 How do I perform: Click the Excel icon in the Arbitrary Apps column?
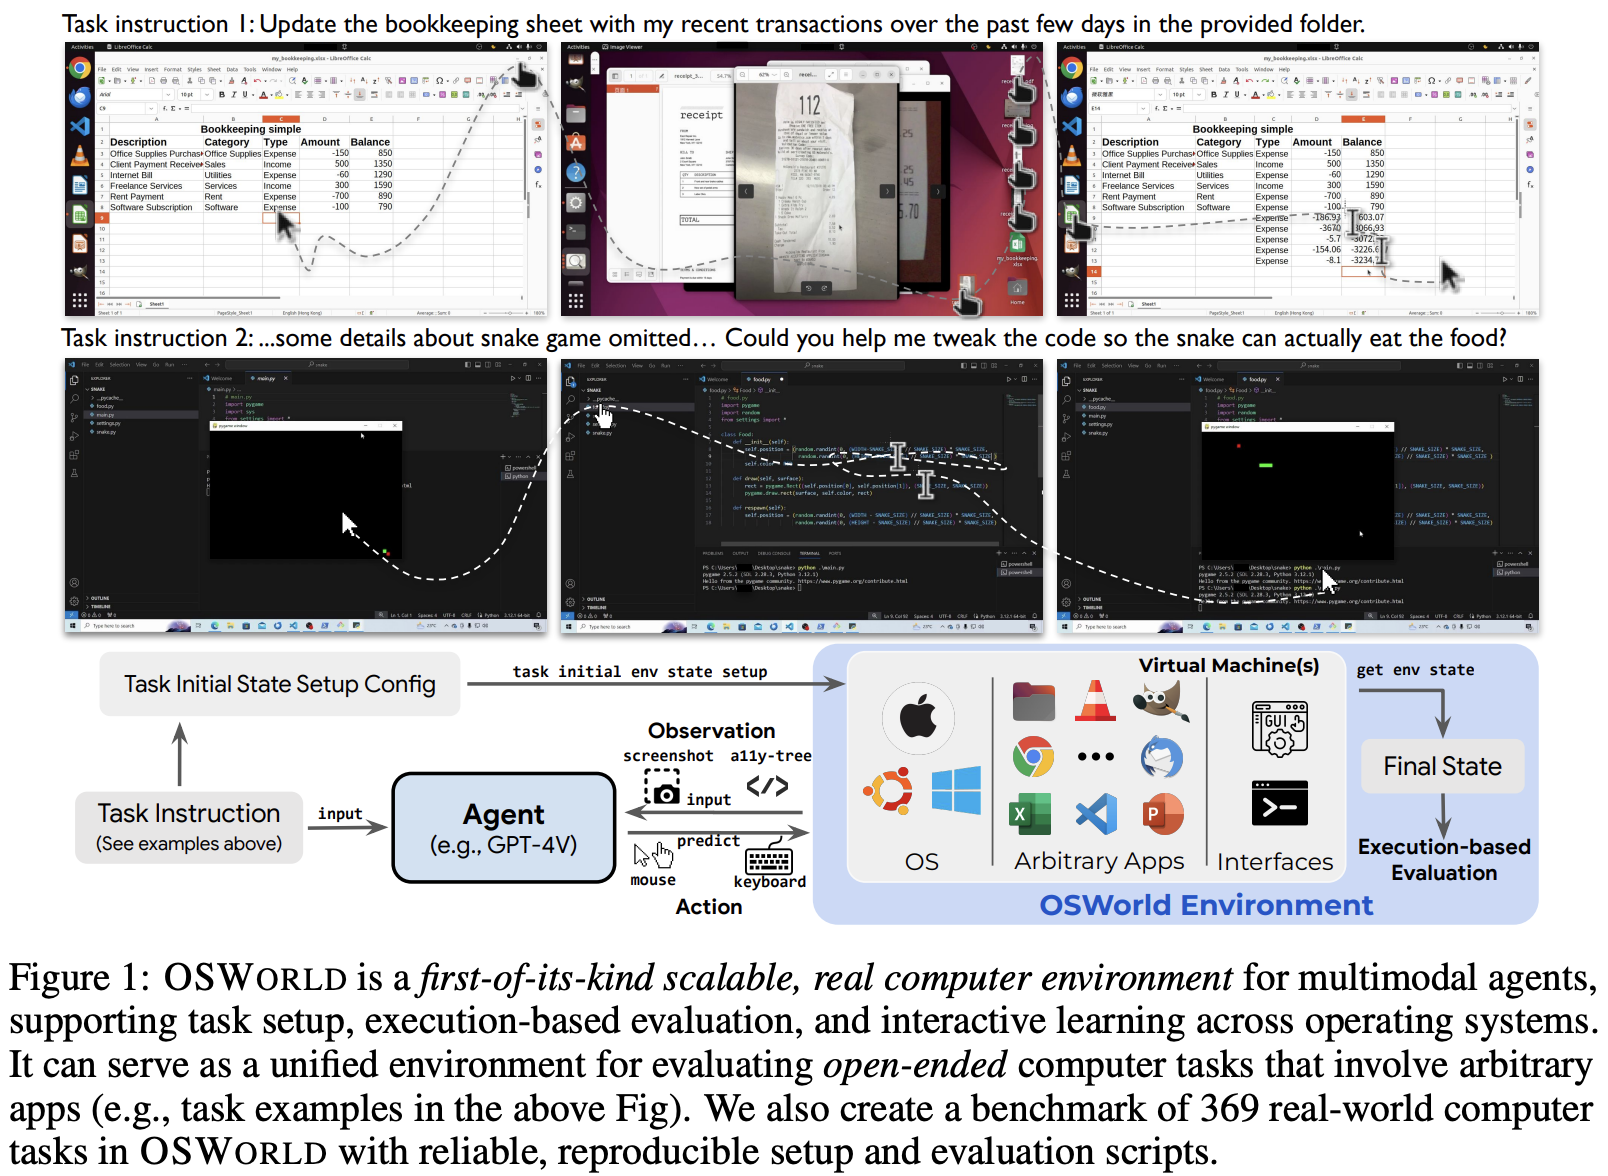[1029, 814]
